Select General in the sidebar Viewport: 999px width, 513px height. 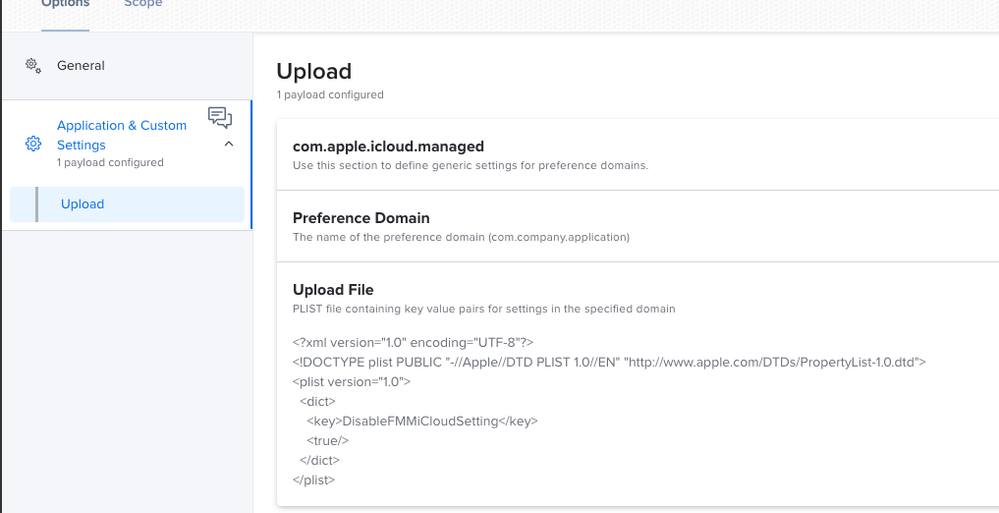[81, 66]
